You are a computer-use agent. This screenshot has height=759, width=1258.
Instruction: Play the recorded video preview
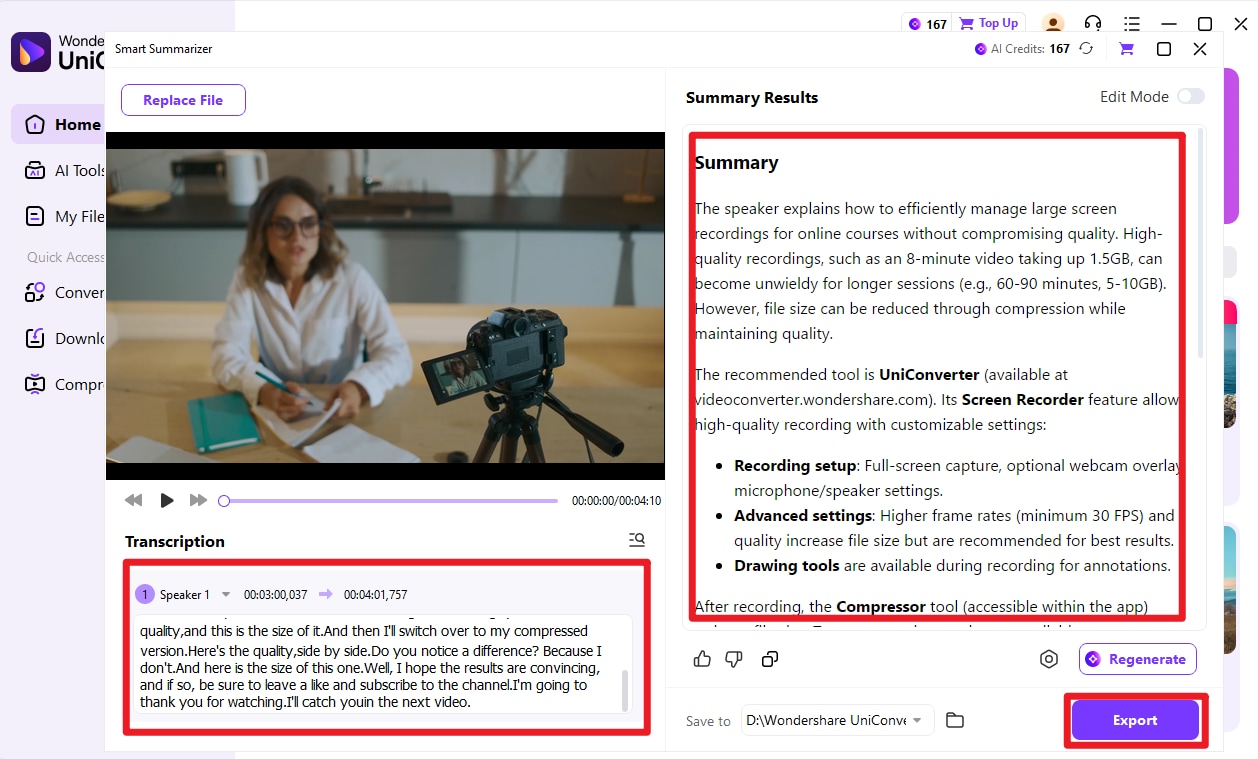[166, 500]
